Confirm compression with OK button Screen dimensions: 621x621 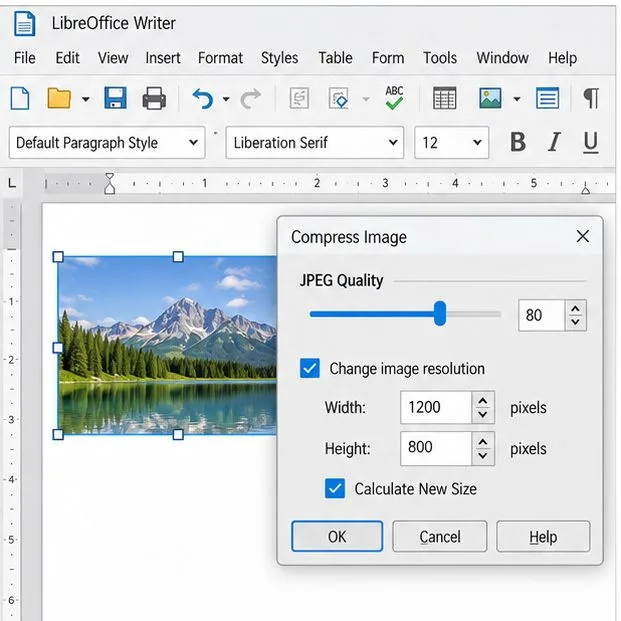pyautogui.click(x=337, y=536)
